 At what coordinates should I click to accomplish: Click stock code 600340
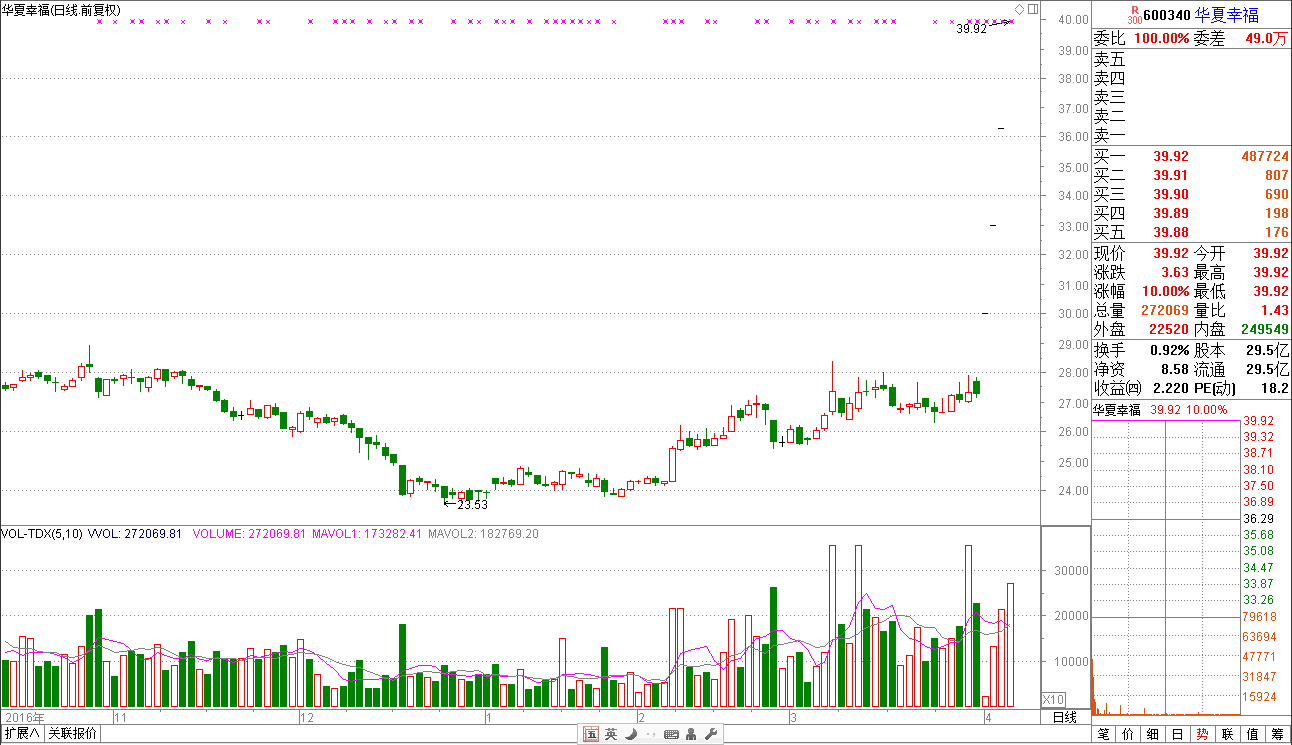(x=1167, y=15)
